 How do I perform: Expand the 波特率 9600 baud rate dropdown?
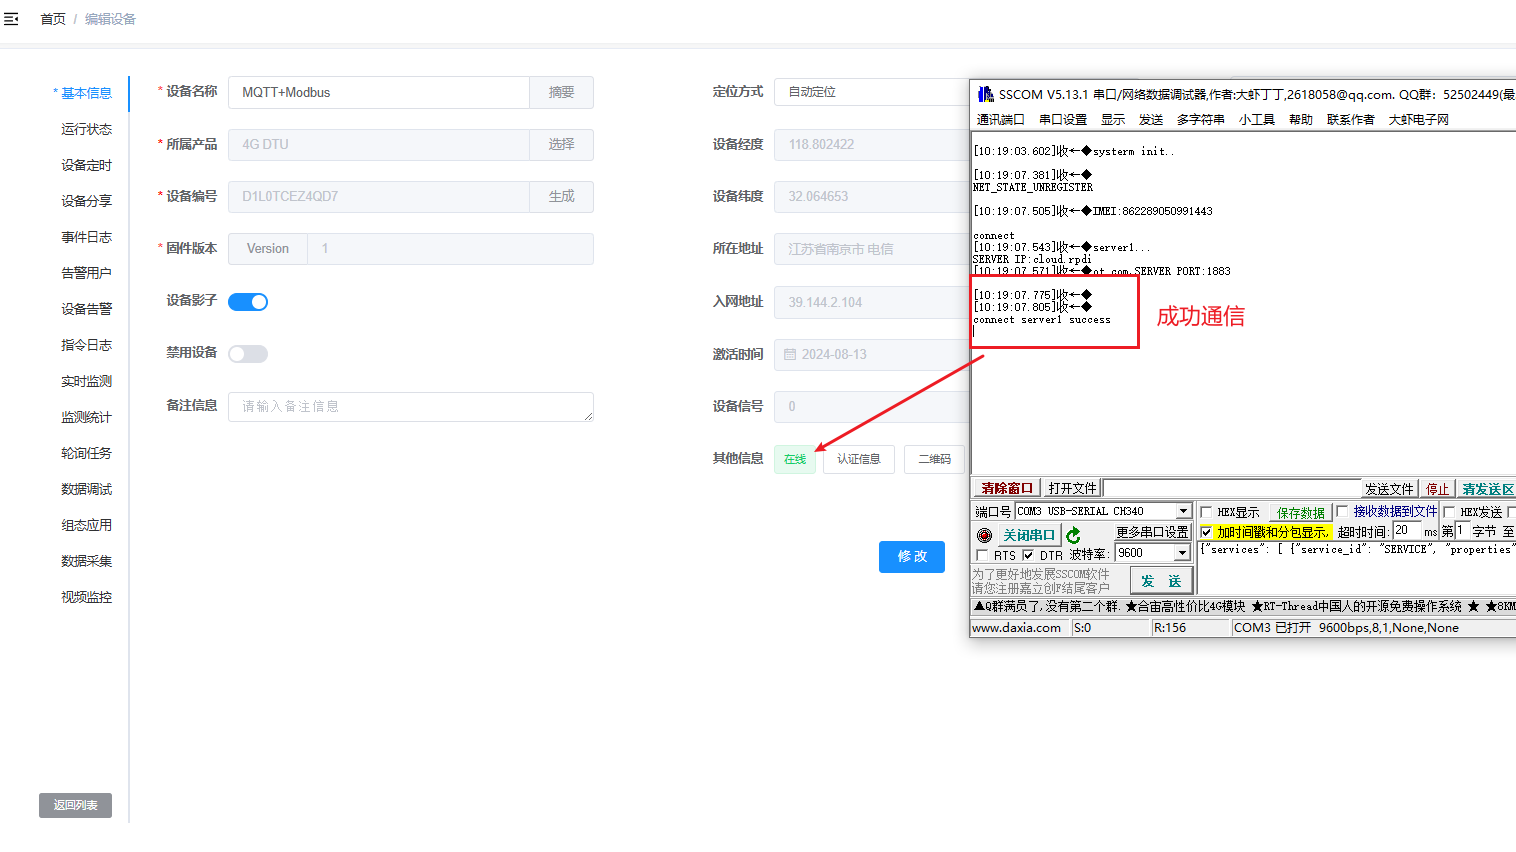[1181, 553]
